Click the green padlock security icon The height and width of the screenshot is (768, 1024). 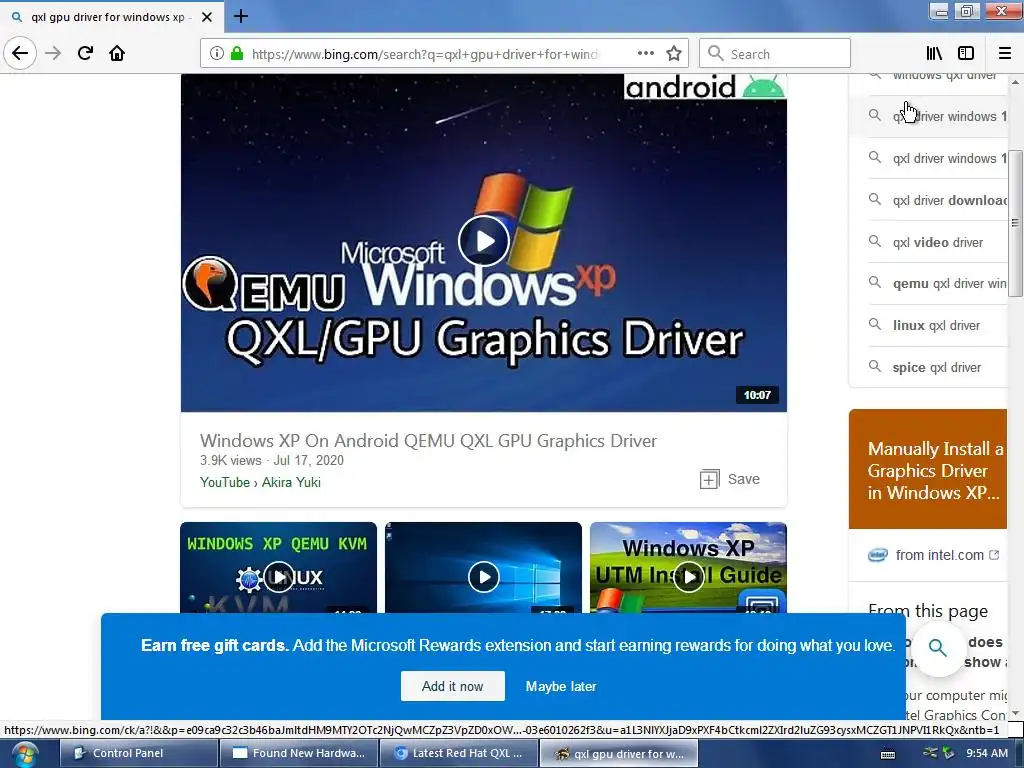237,53
